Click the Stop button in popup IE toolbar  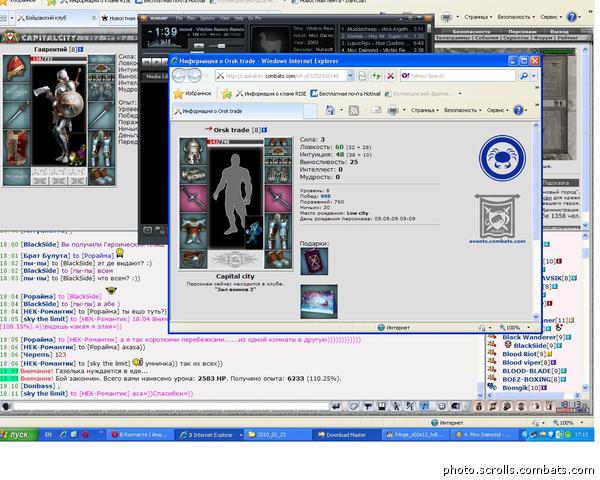390,76
